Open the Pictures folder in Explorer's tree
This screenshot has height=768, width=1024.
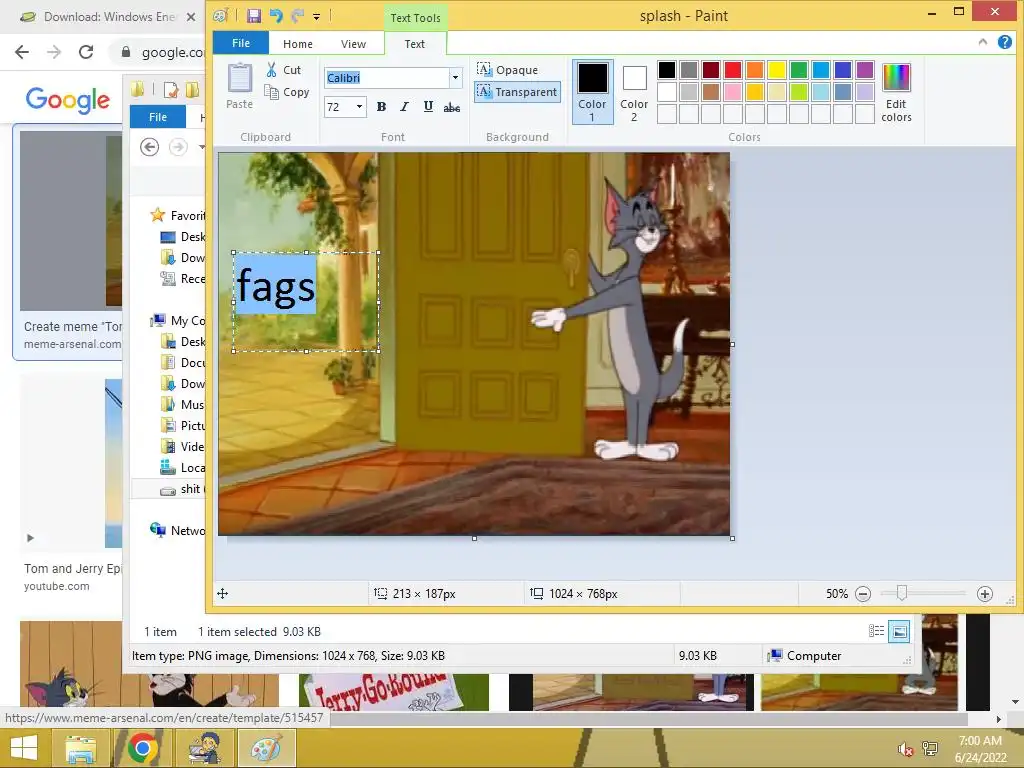(x=183, y=426)
